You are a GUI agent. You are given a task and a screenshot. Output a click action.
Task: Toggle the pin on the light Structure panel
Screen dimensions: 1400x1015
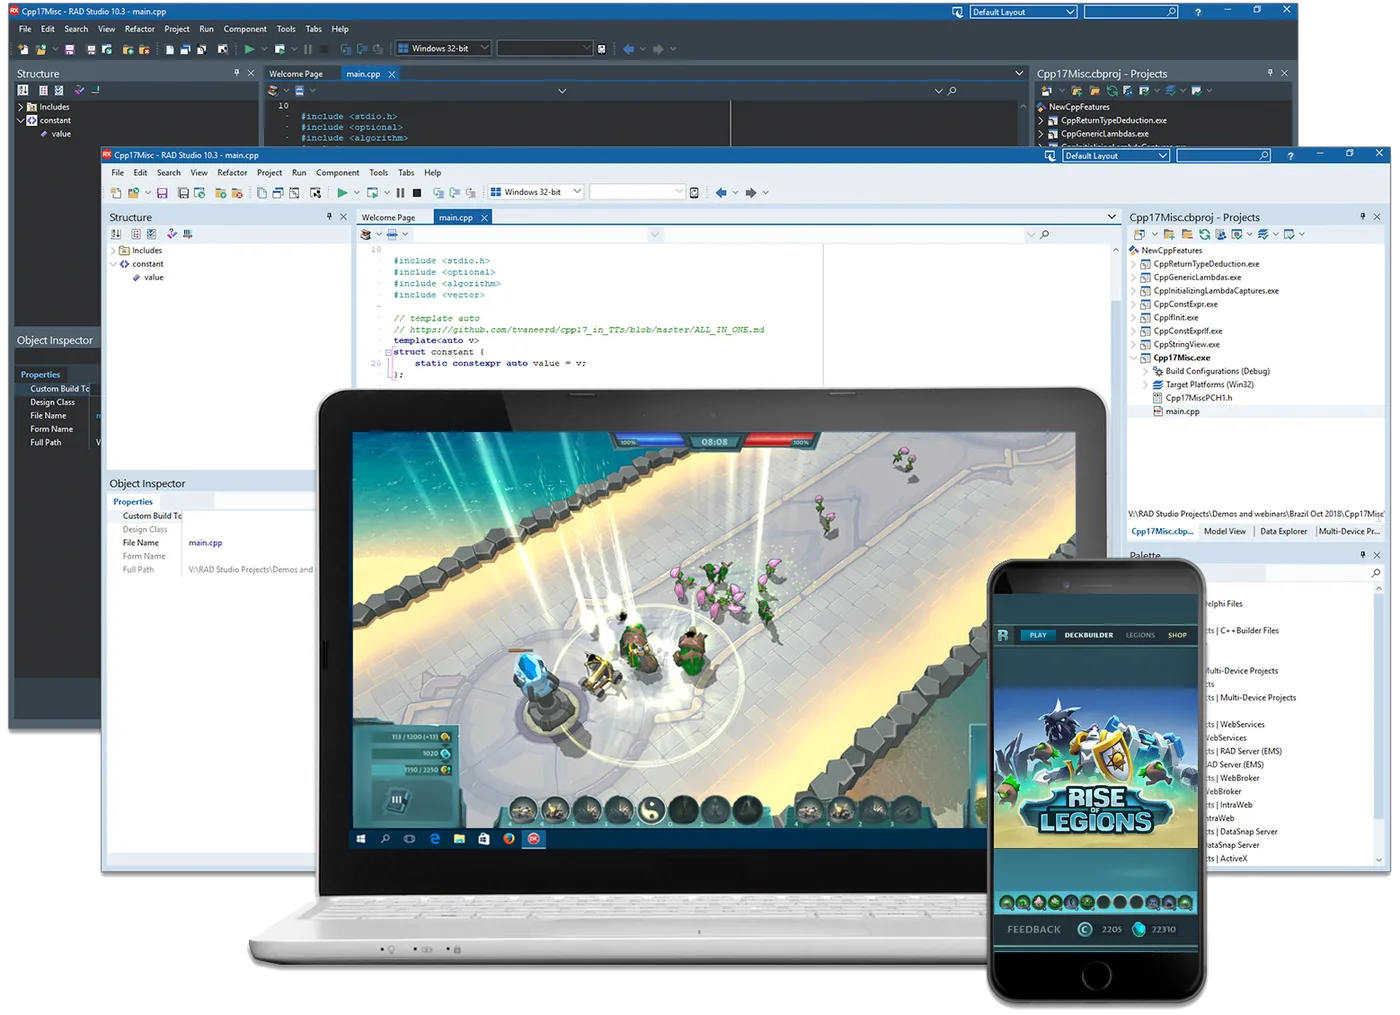click(329, 217)
